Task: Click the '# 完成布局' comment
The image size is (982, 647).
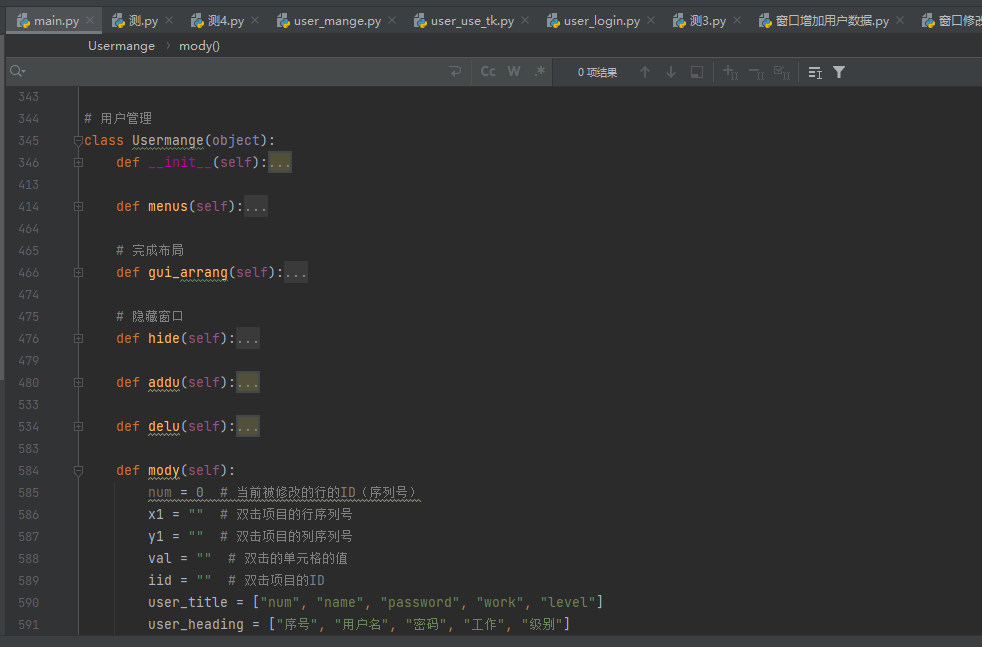Action: (150, 251)
